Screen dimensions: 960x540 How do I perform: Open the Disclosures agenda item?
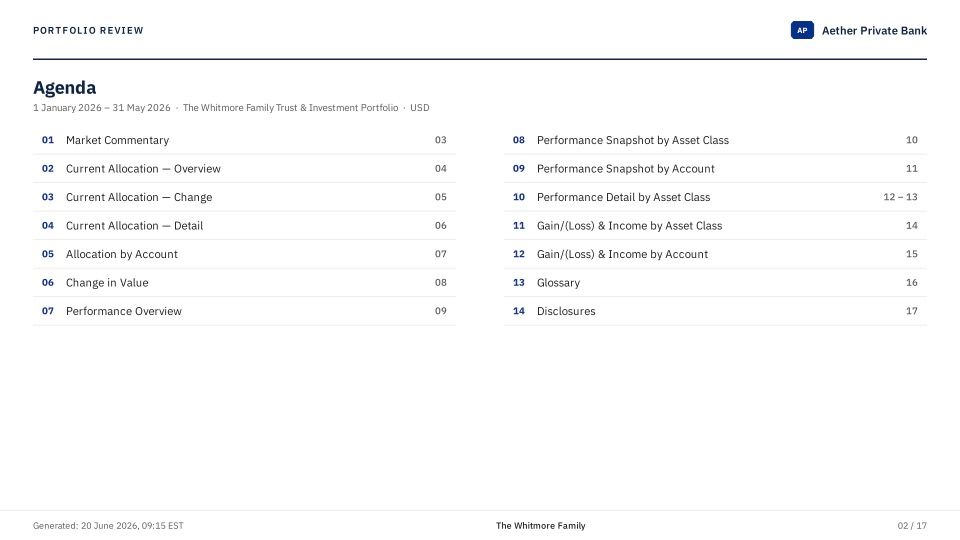(x=715, y=311)
